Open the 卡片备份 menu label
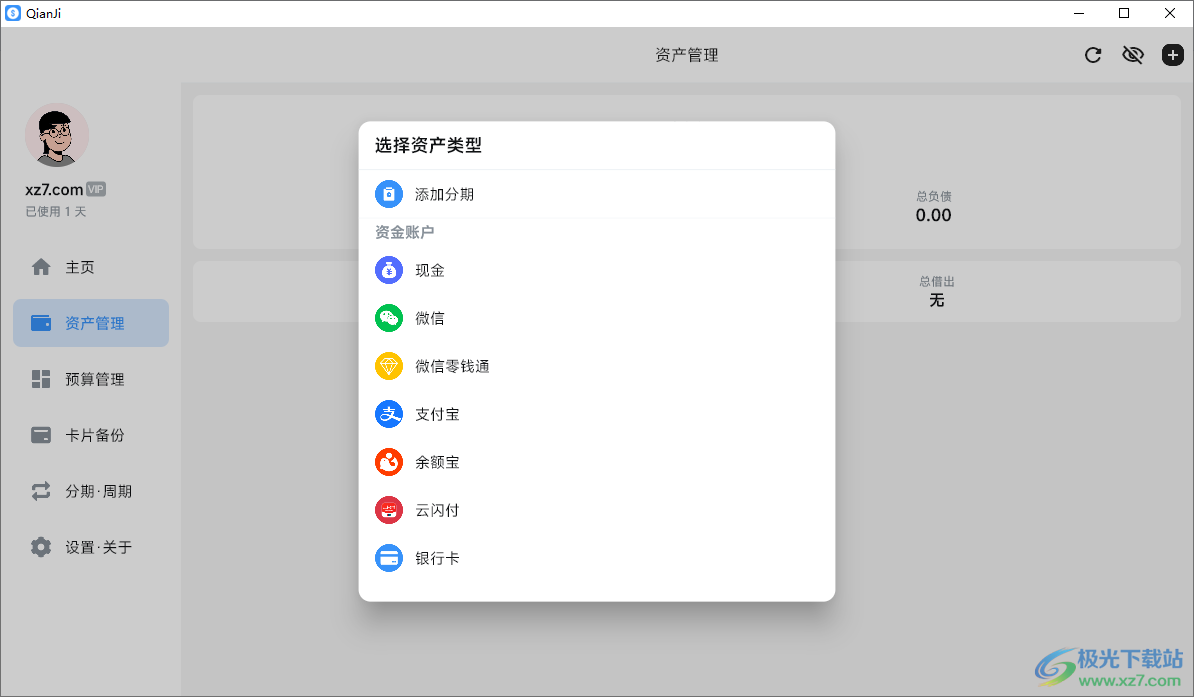 (x=94, y=436)
